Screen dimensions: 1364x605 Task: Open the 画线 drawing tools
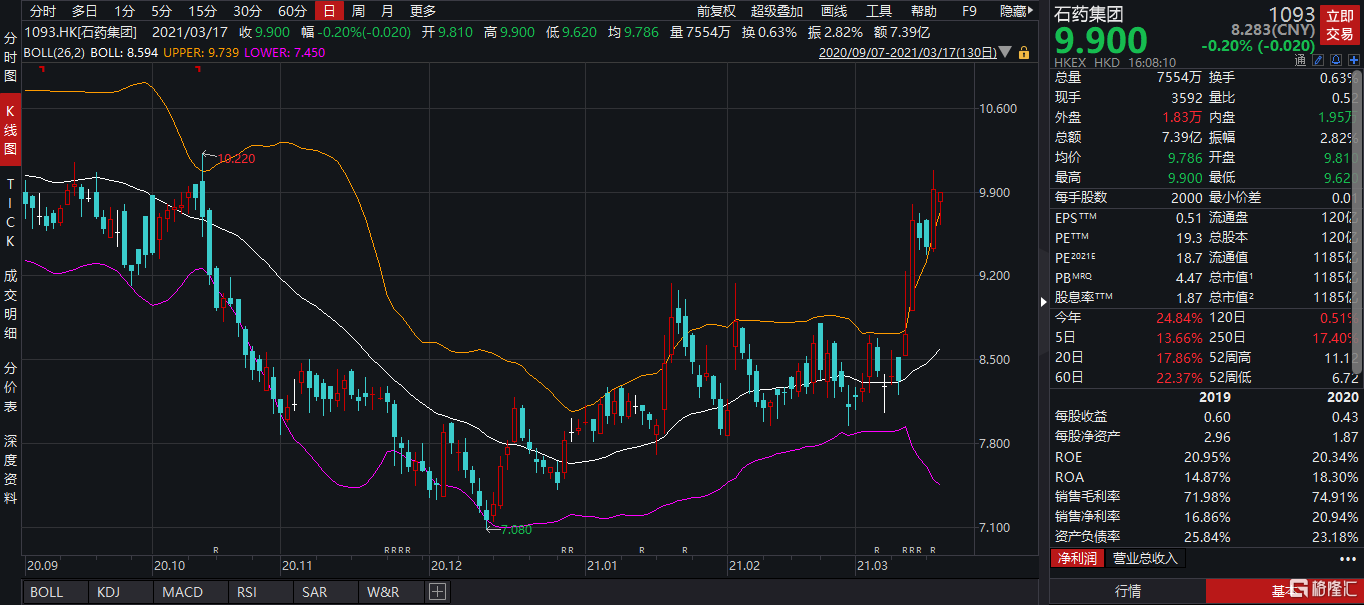(x=834, y=11)
